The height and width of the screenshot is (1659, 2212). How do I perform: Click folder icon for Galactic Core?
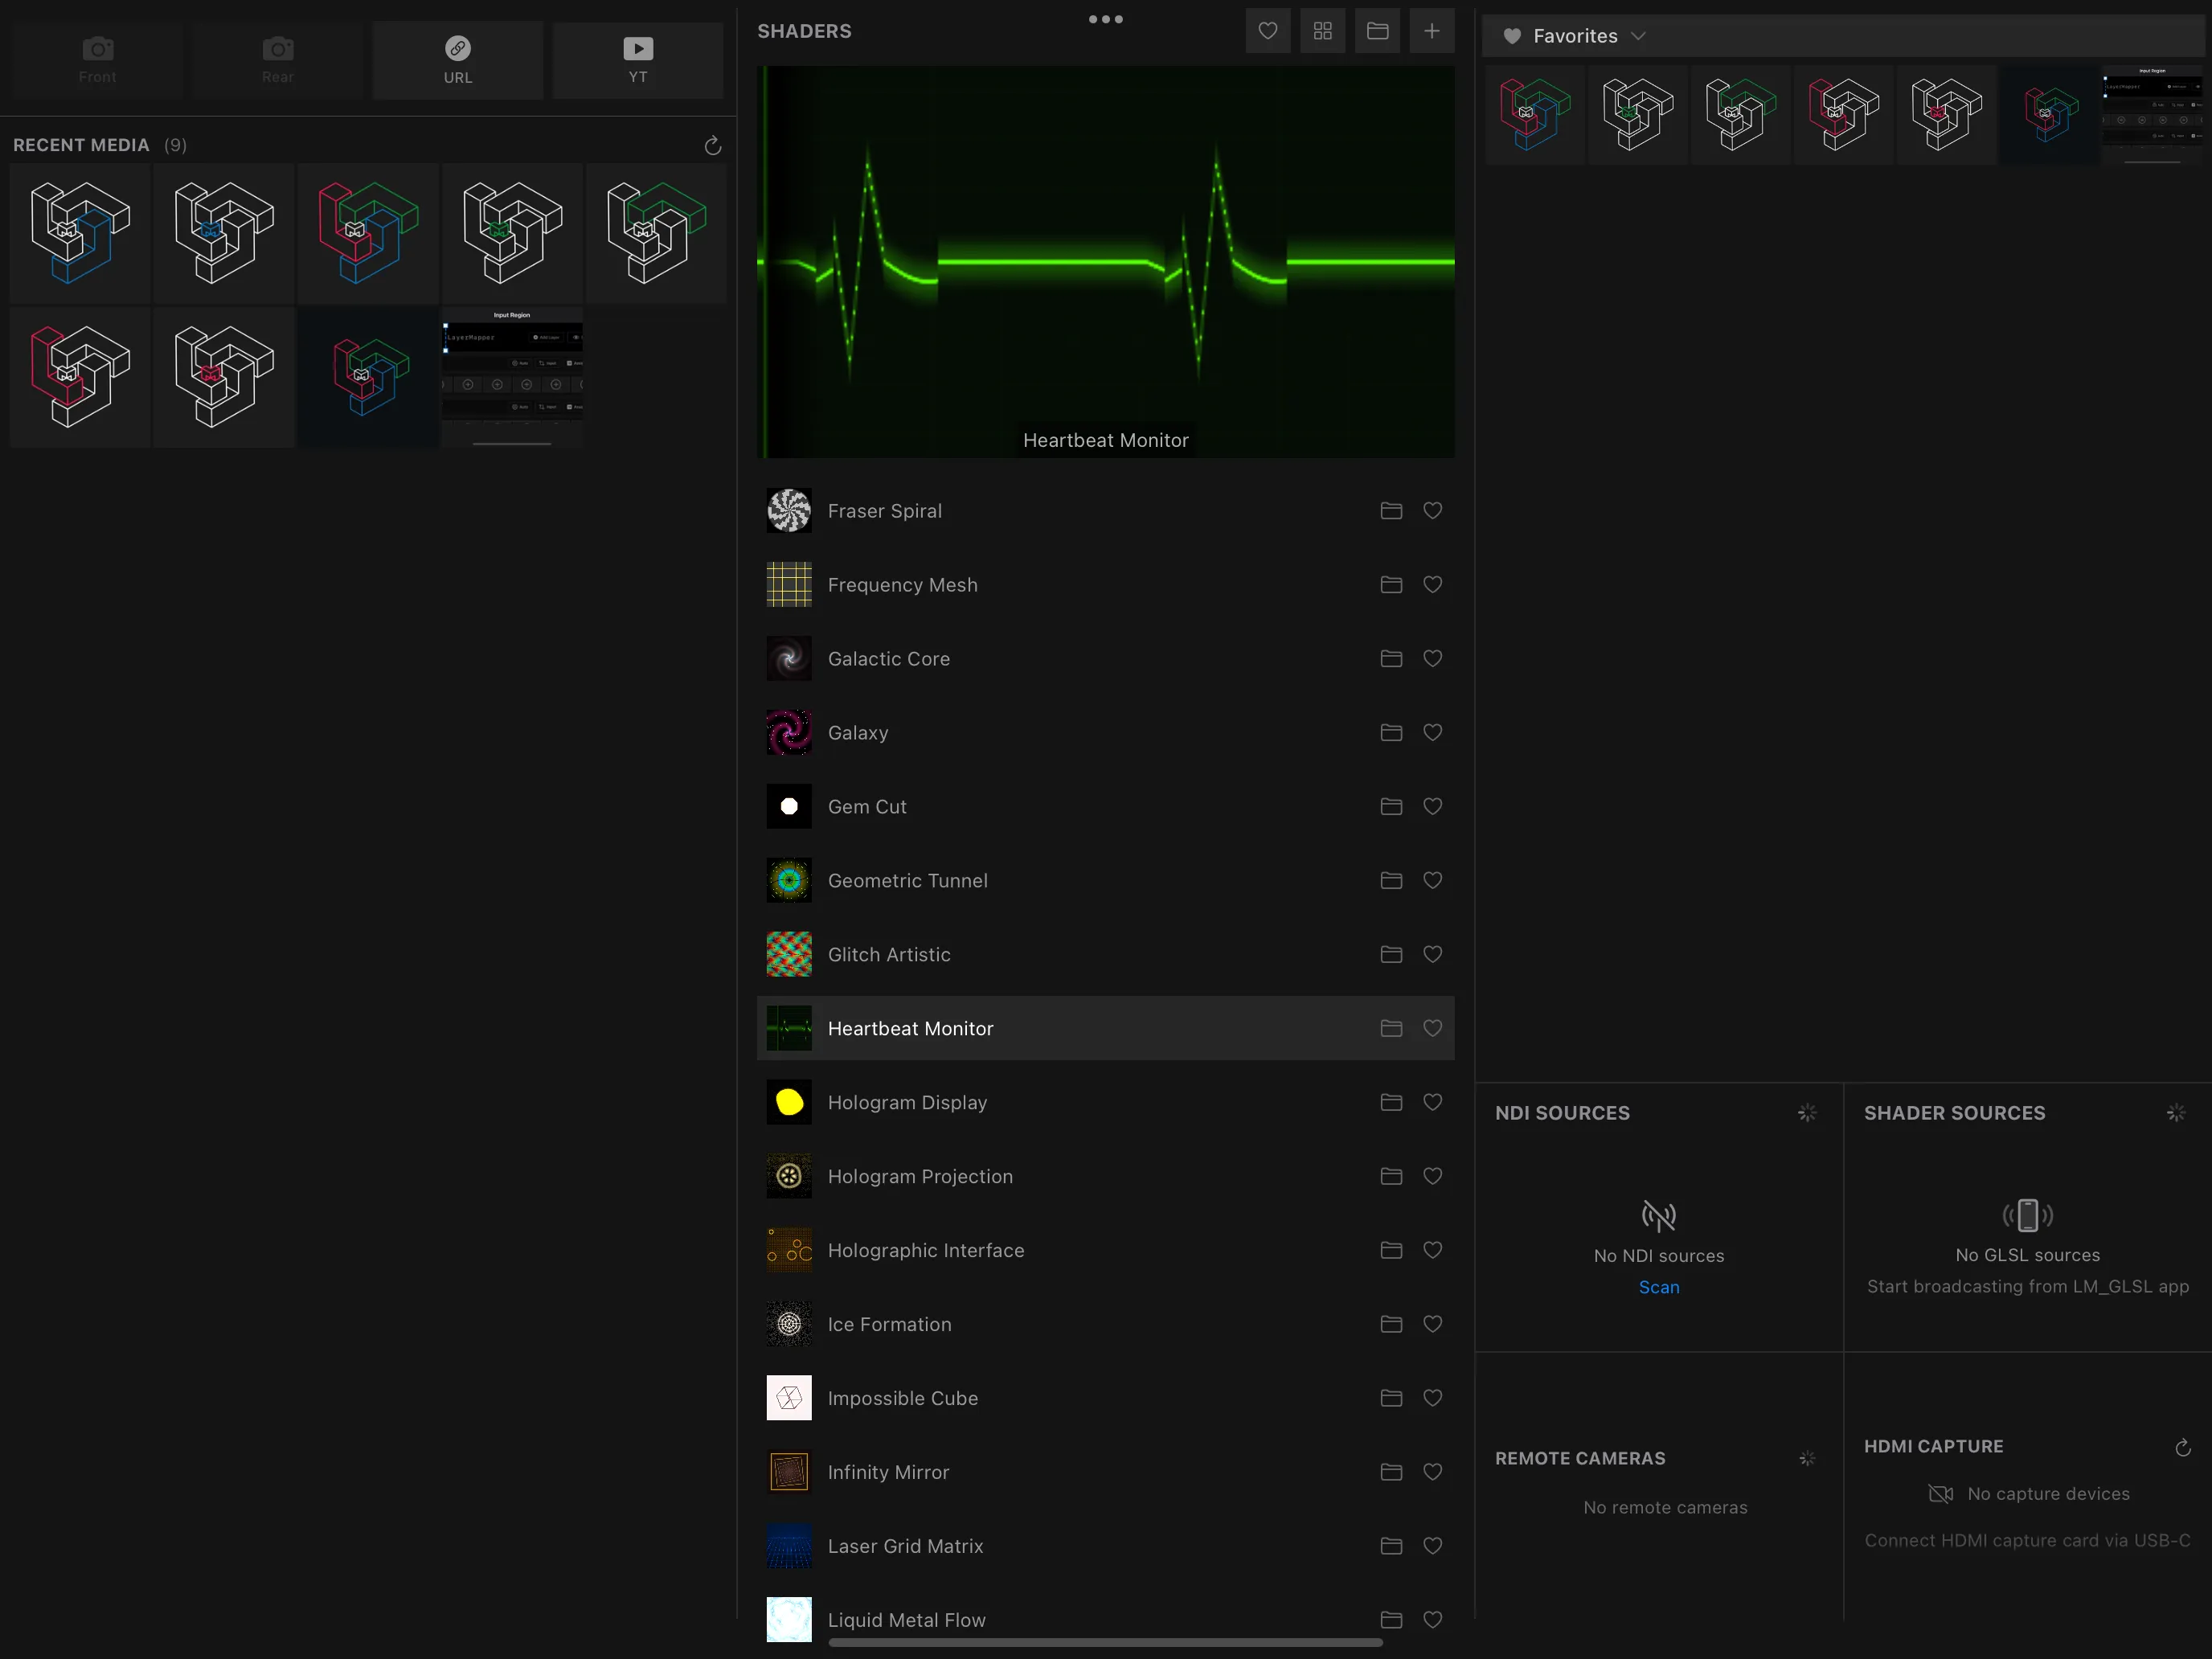click(x=1391, y=659)
